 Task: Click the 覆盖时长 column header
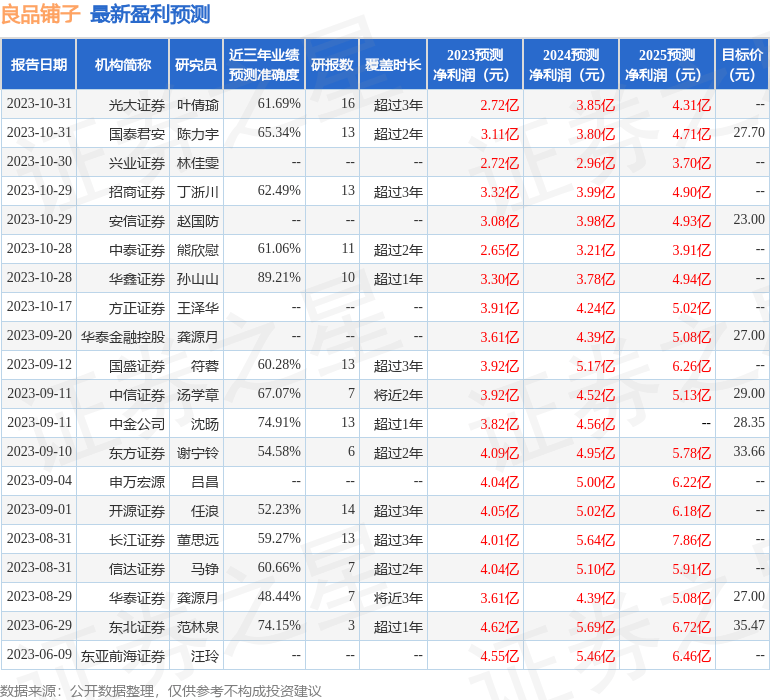click(393, 64)
